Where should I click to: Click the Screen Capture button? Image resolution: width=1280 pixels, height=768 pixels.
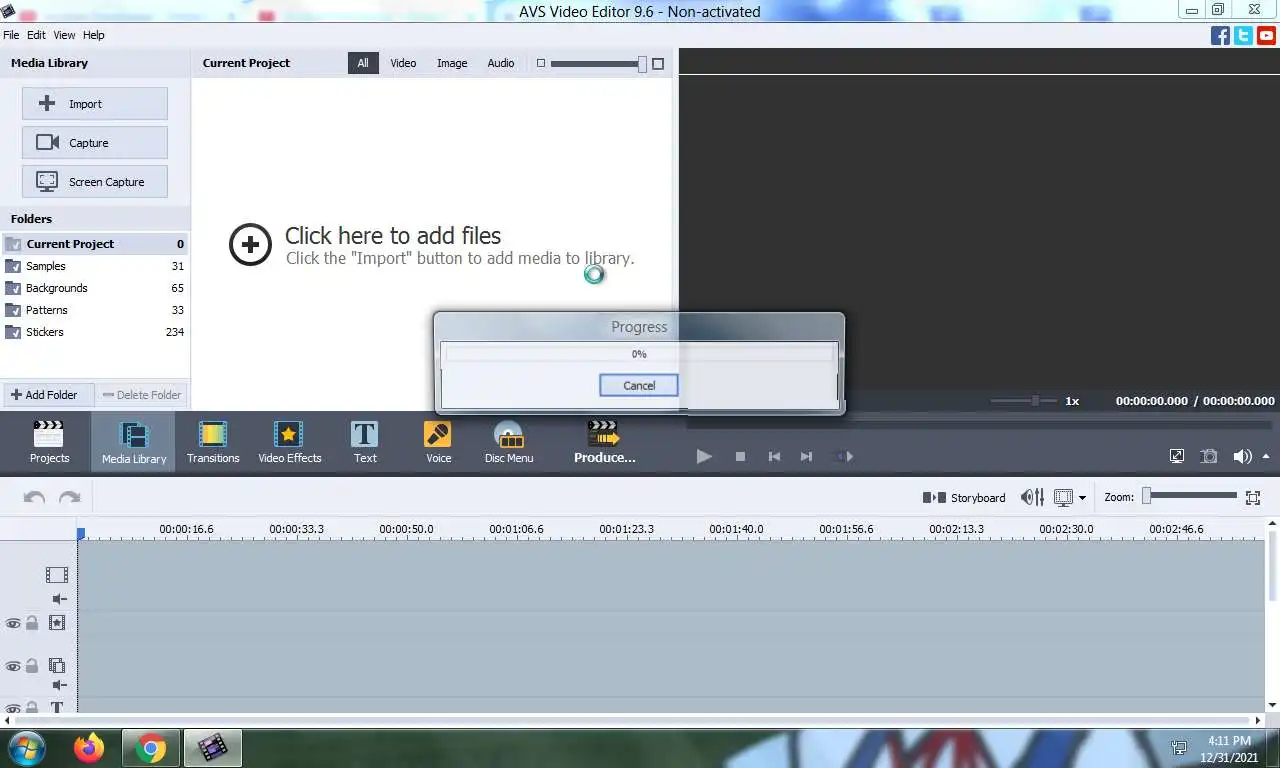(95, 182)
